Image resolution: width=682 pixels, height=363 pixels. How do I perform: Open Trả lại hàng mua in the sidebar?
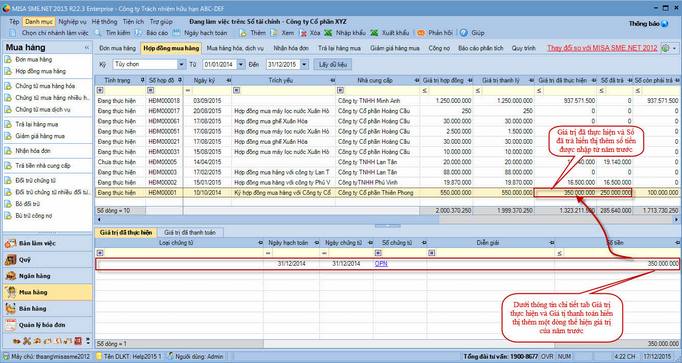click(37, 124)
